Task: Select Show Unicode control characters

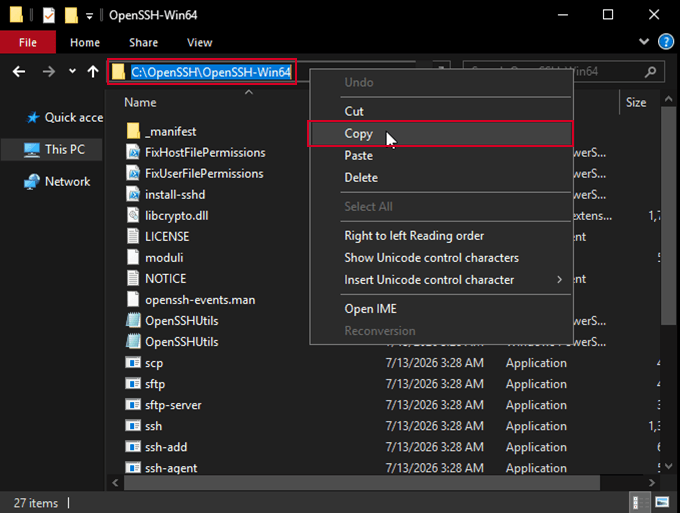Action: click(x=441, y=258)
